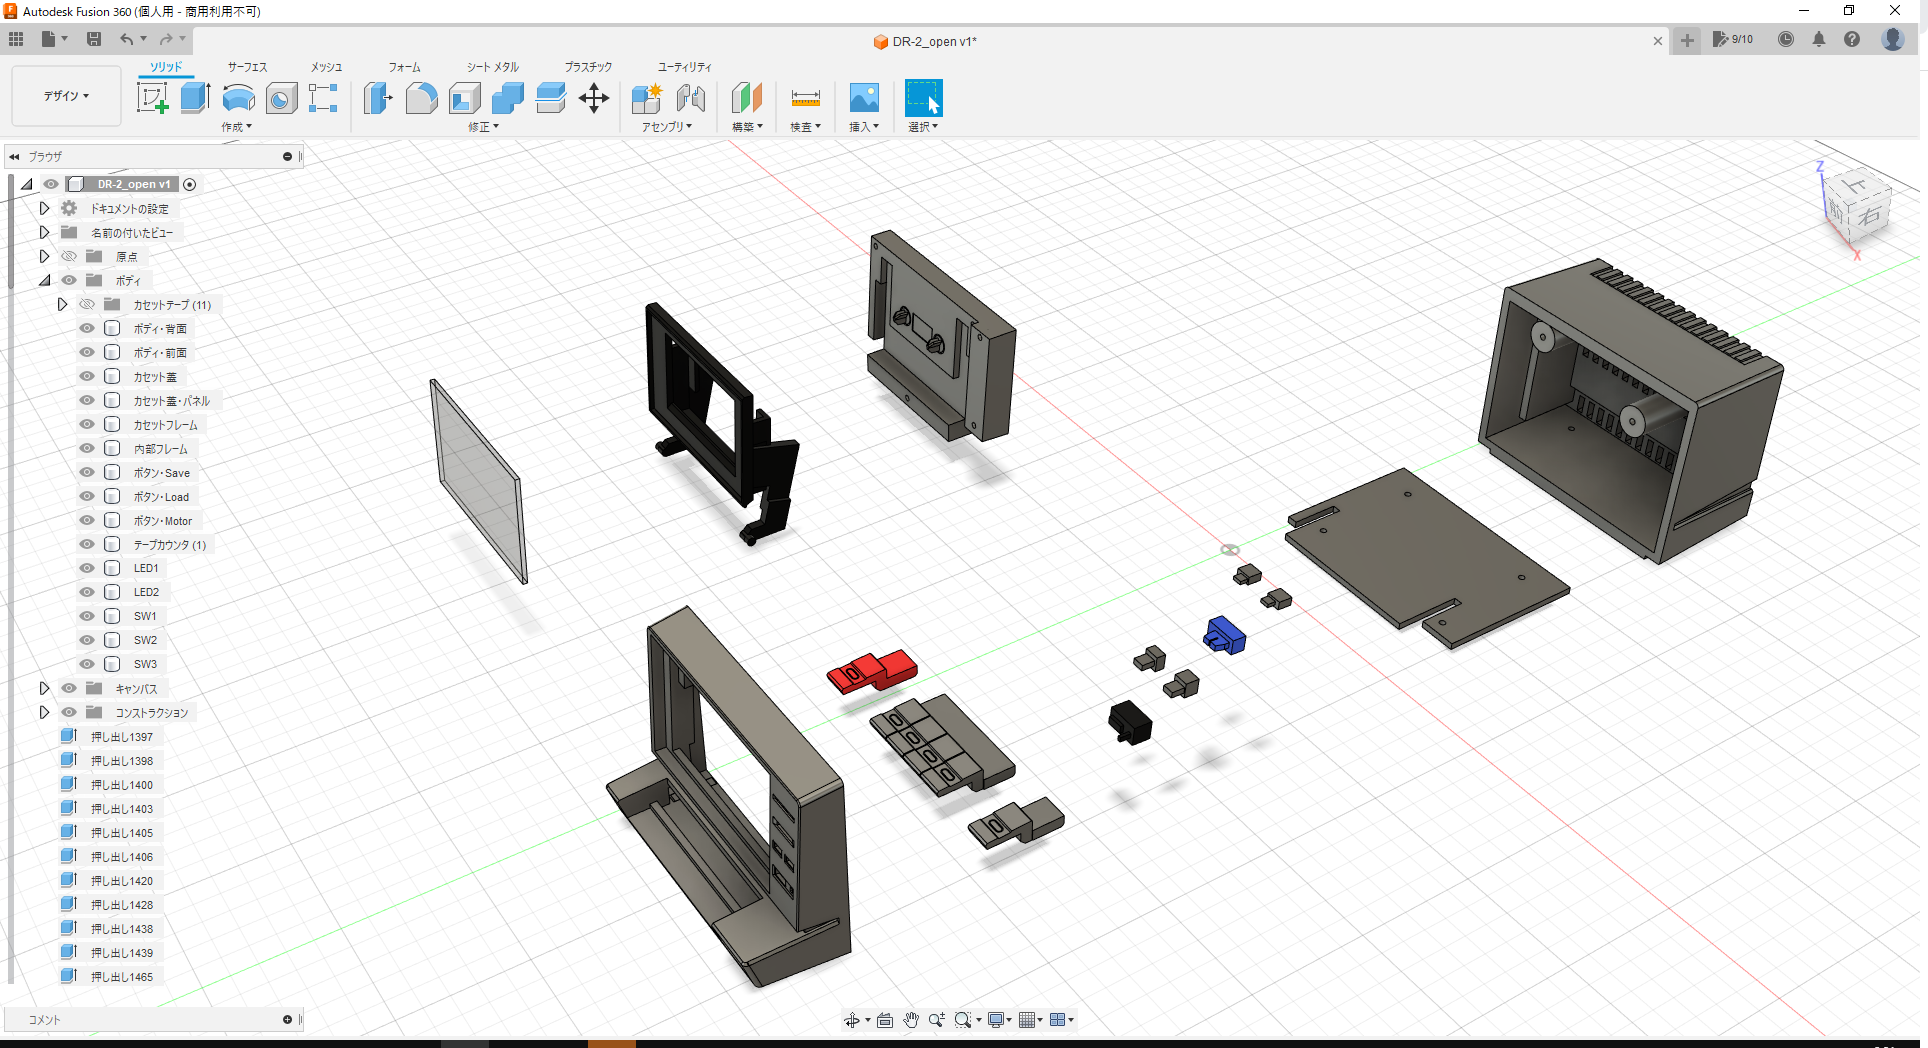Click the Orbit icon in the navigation bar

pos(854,1019)
